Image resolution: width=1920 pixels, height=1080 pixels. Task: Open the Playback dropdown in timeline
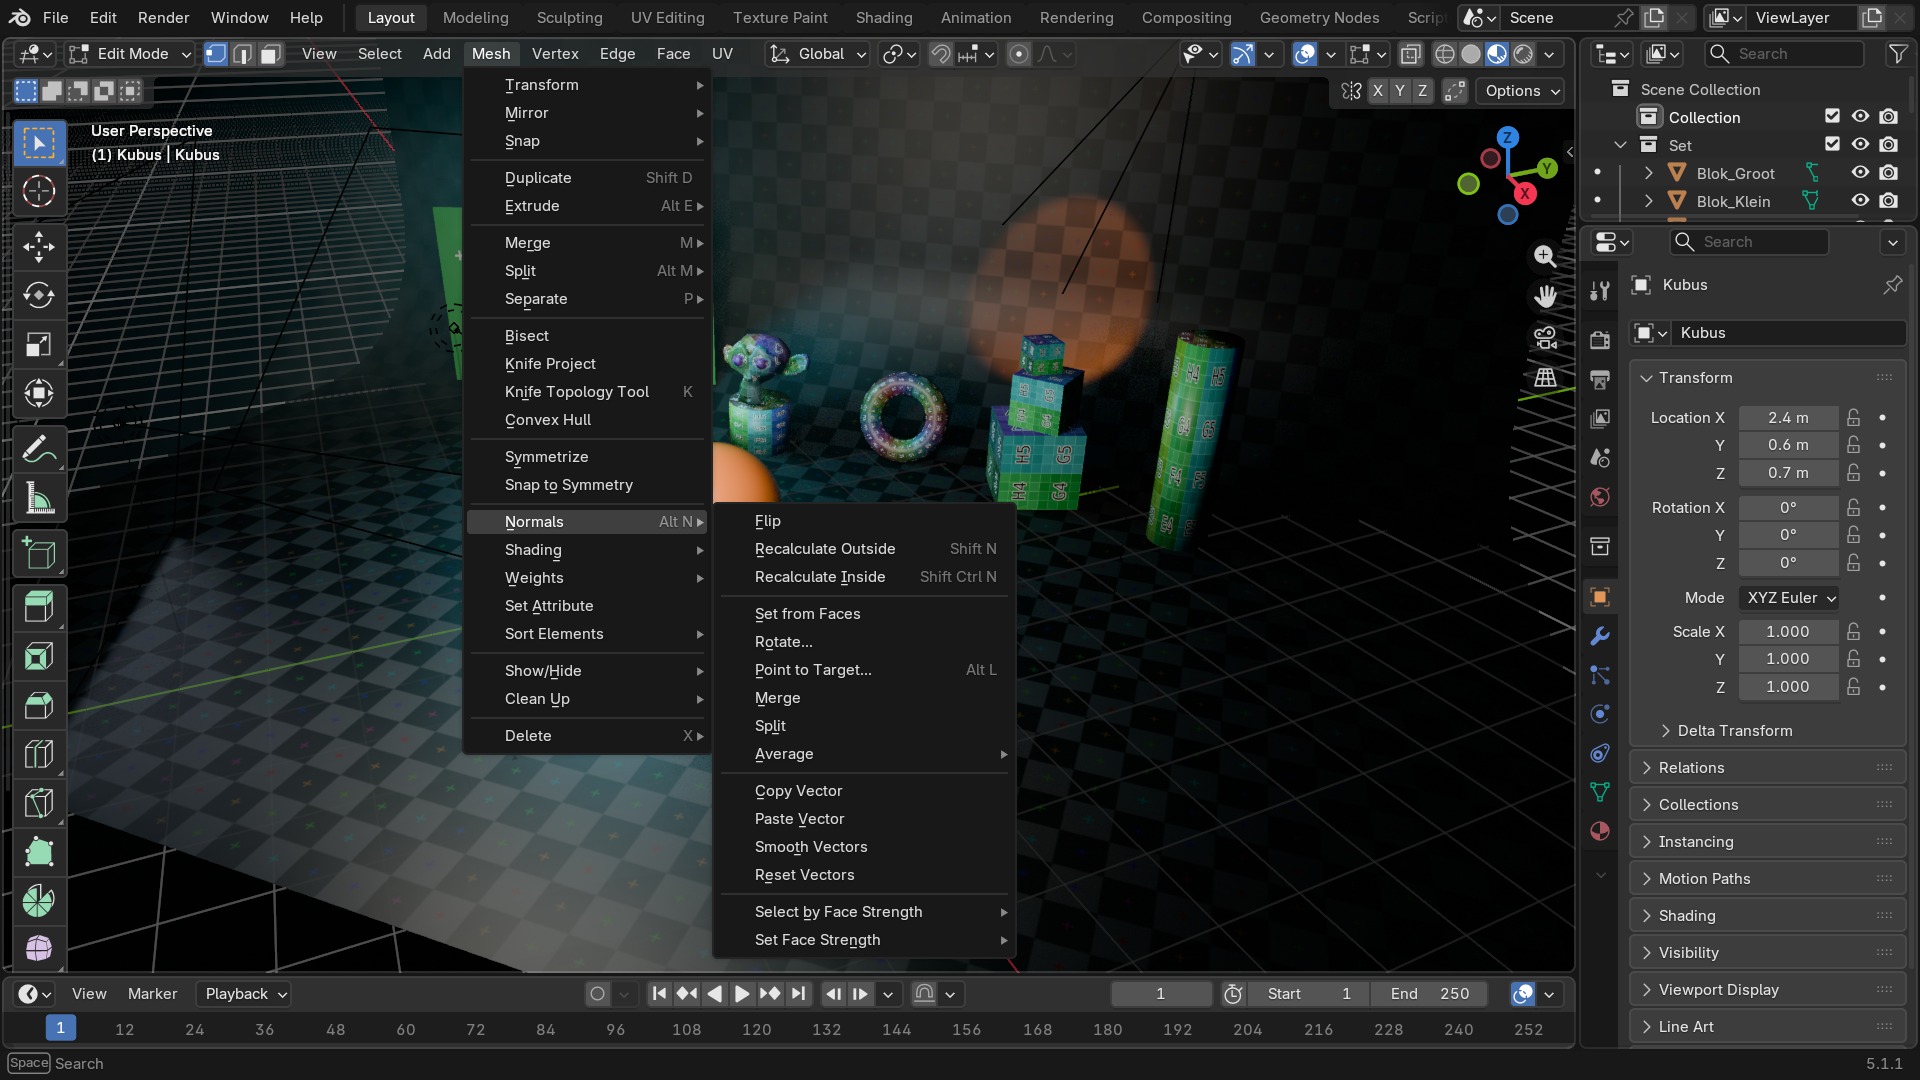pyautogui.click(x=244, y=994)
